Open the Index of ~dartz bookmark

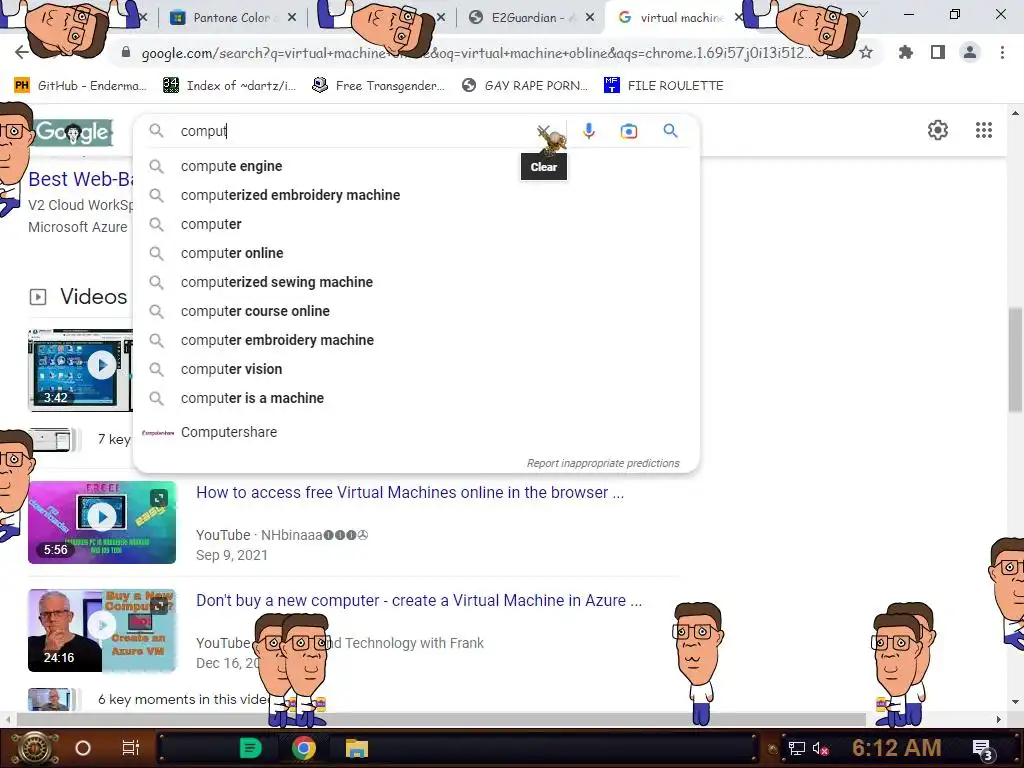[x=229, y=86]
